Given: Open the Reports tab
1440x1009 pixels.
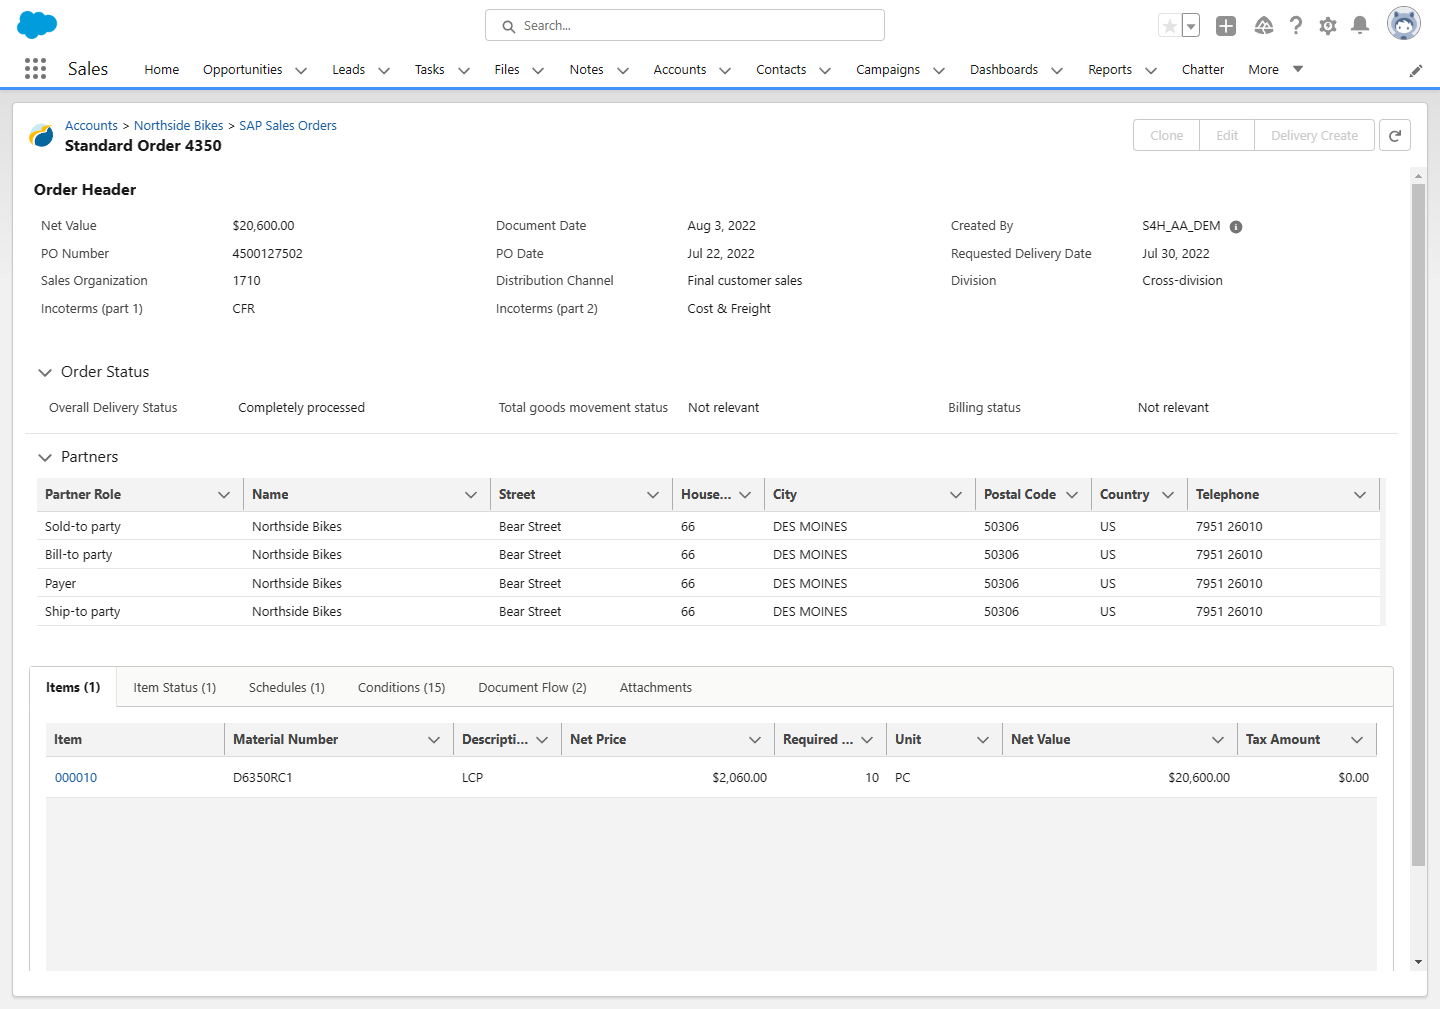Looking at the screenshot, I should (1110, 69).
